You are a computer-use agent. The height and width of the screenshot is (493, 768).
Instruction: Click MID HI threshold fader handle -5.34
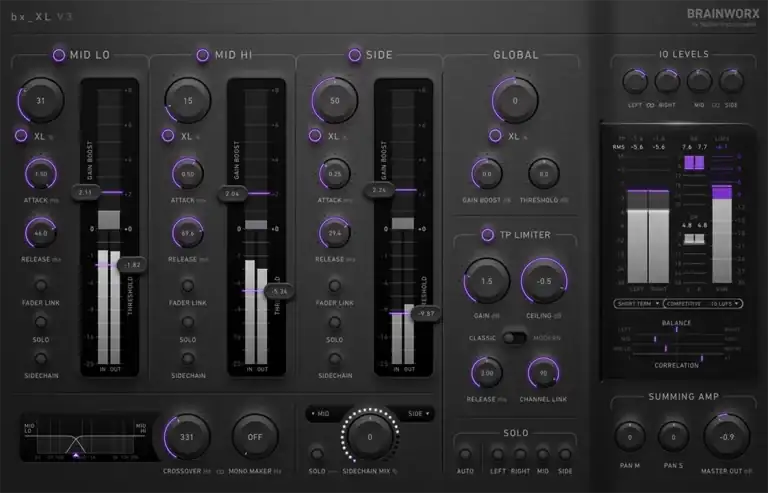click(279, 291)
